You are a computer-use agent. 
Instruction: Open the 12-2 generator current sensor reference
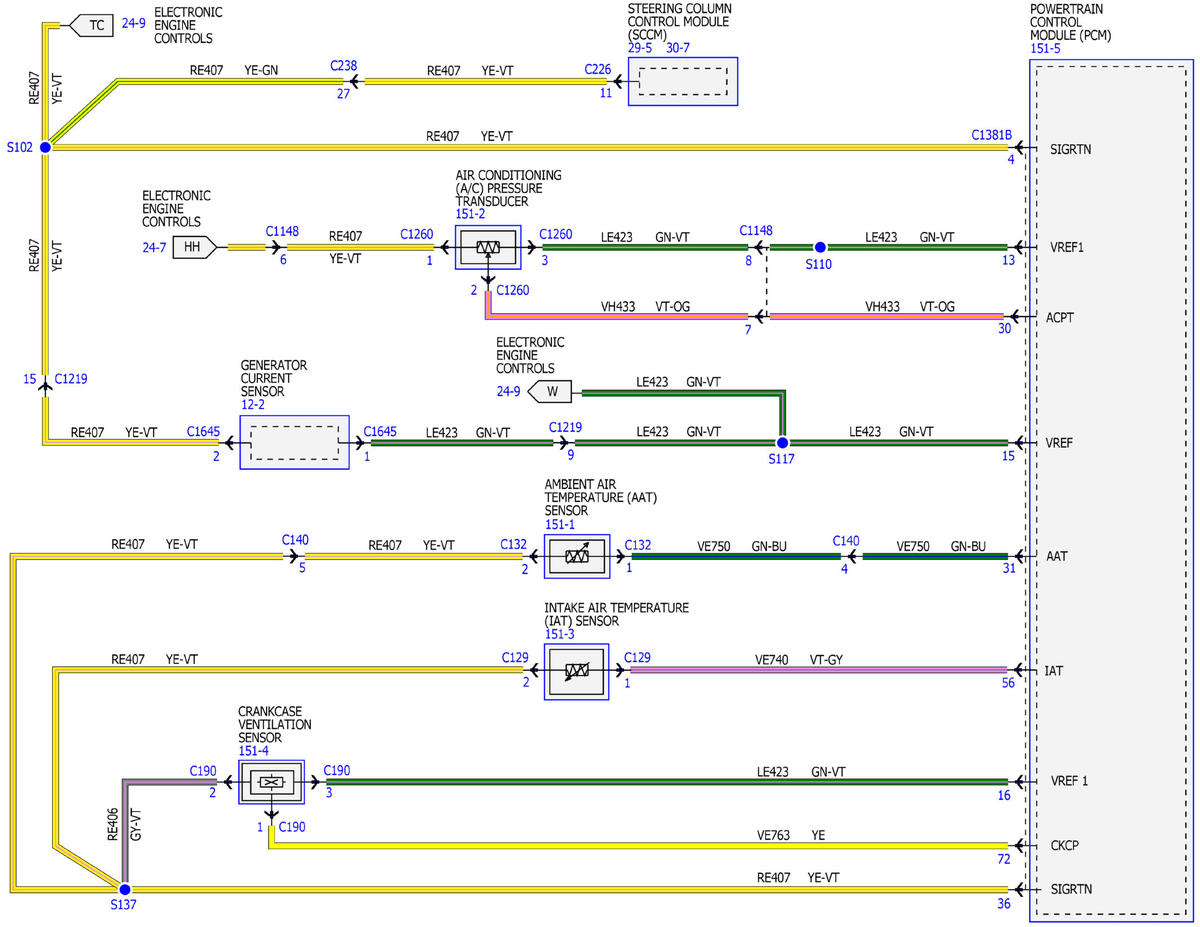[255, 405]
